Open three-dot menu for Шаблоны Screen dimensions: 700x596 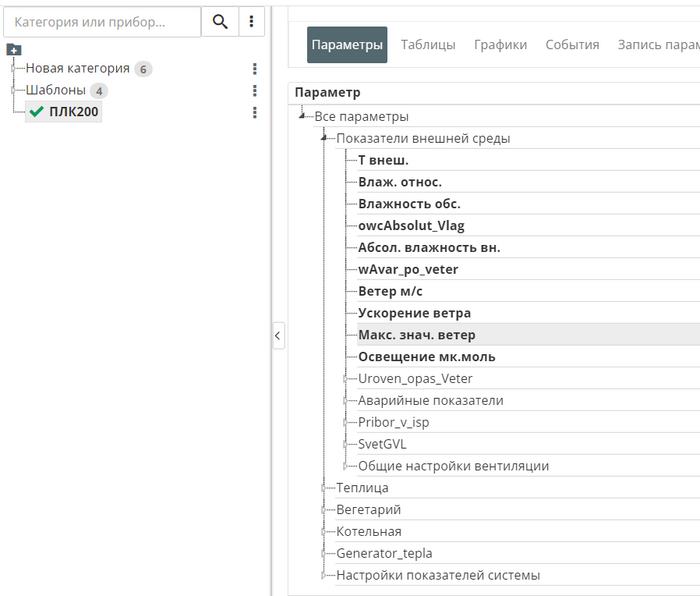(255, 91)
